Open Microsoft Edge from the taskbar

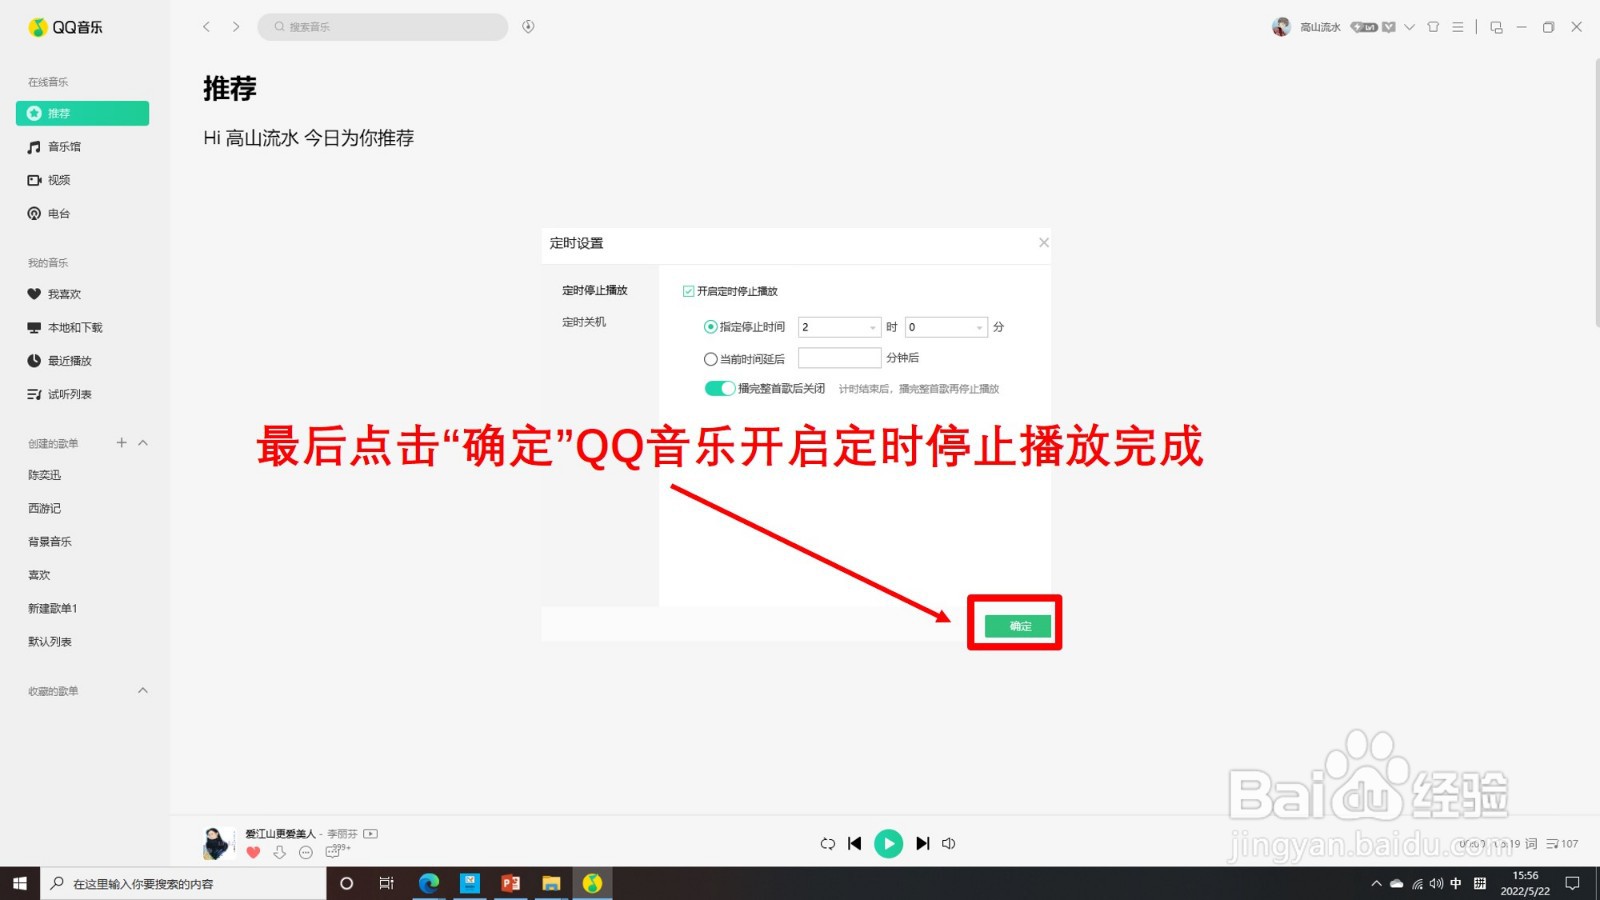(429, 884)
